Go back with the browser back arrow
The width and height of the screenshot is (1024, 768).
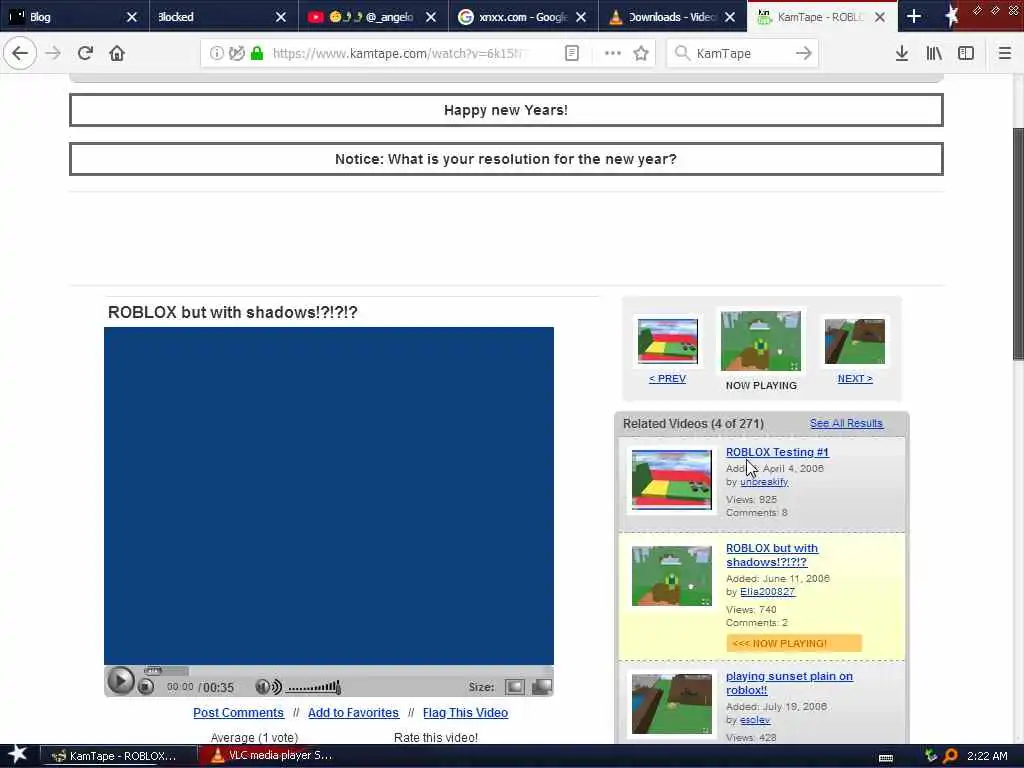coord(20,53)
